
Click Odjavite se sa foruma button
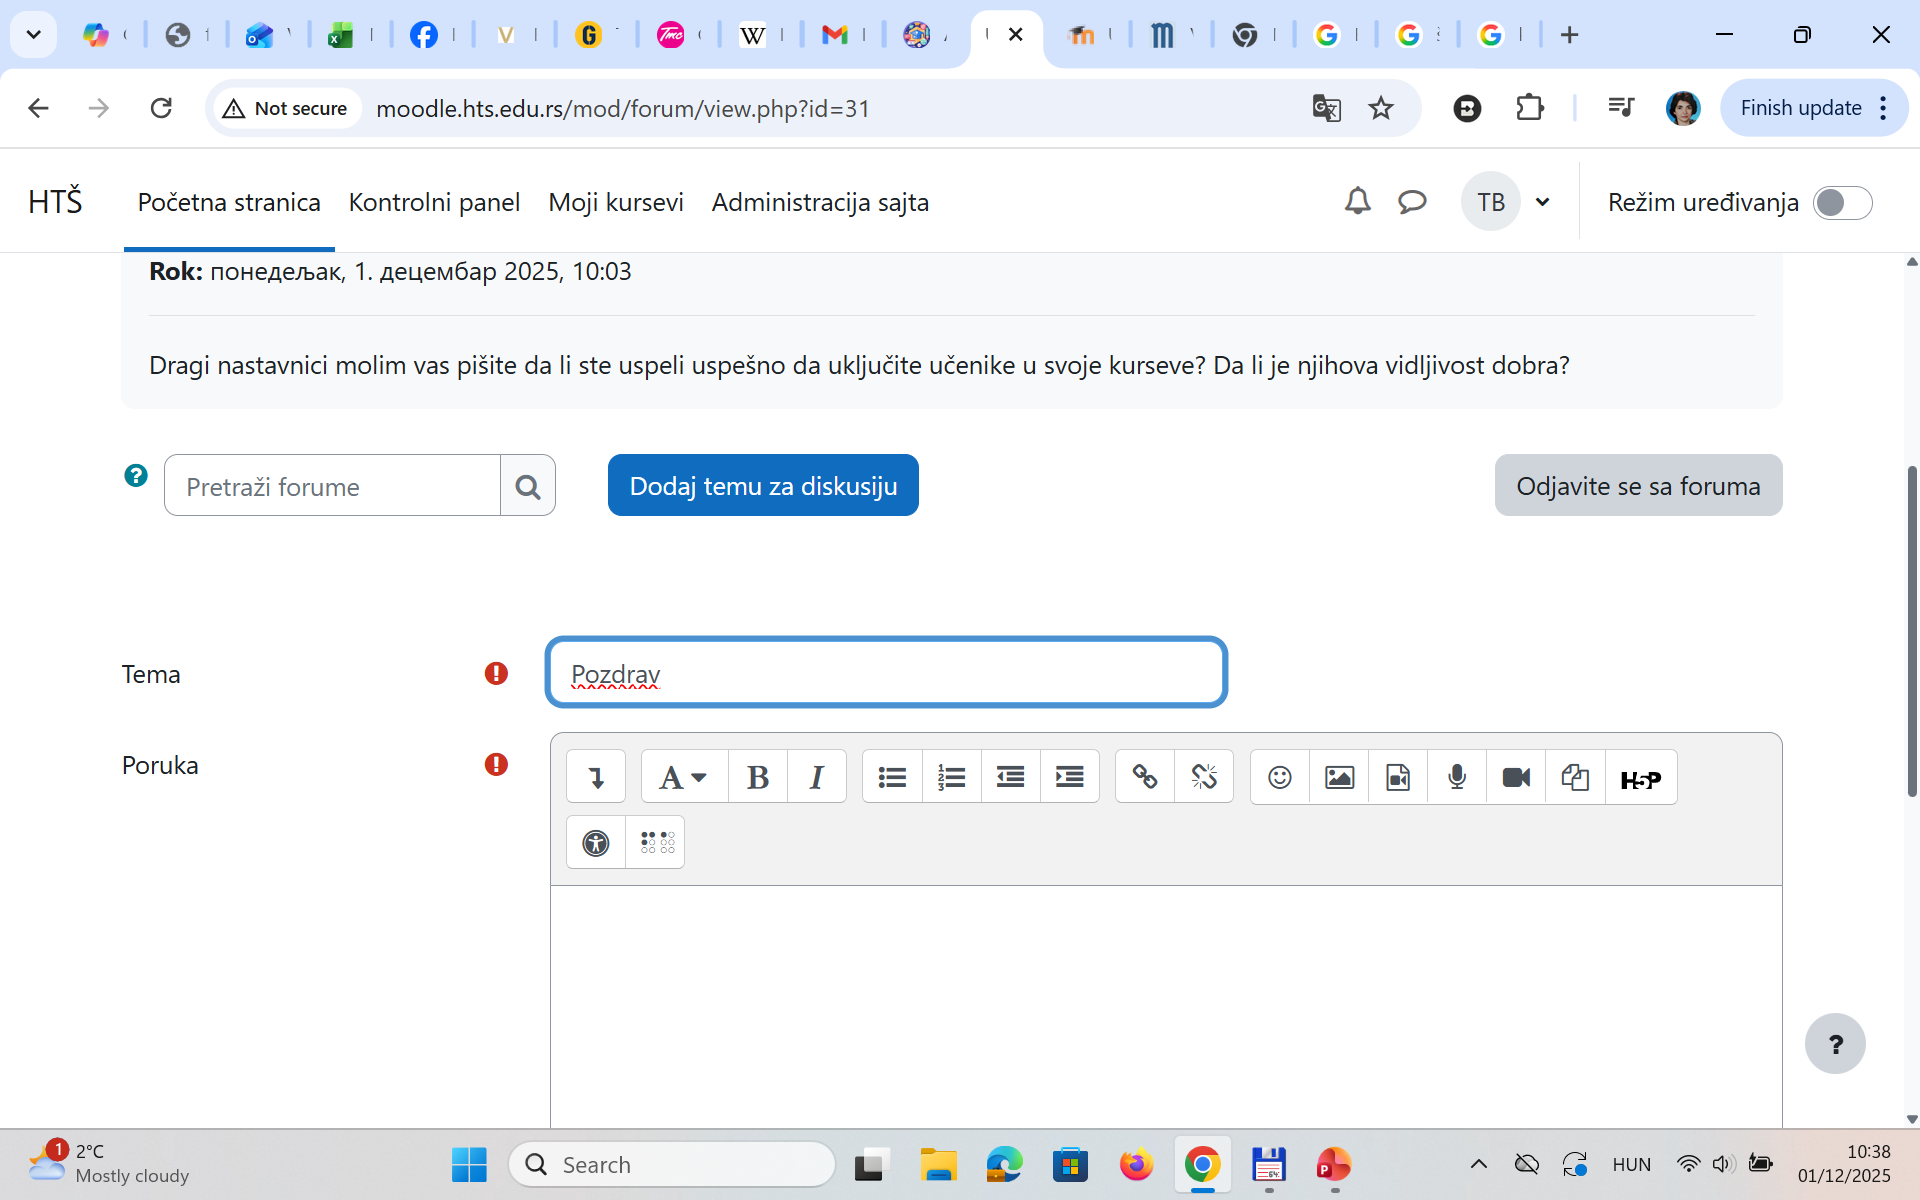click(1637, 486)
